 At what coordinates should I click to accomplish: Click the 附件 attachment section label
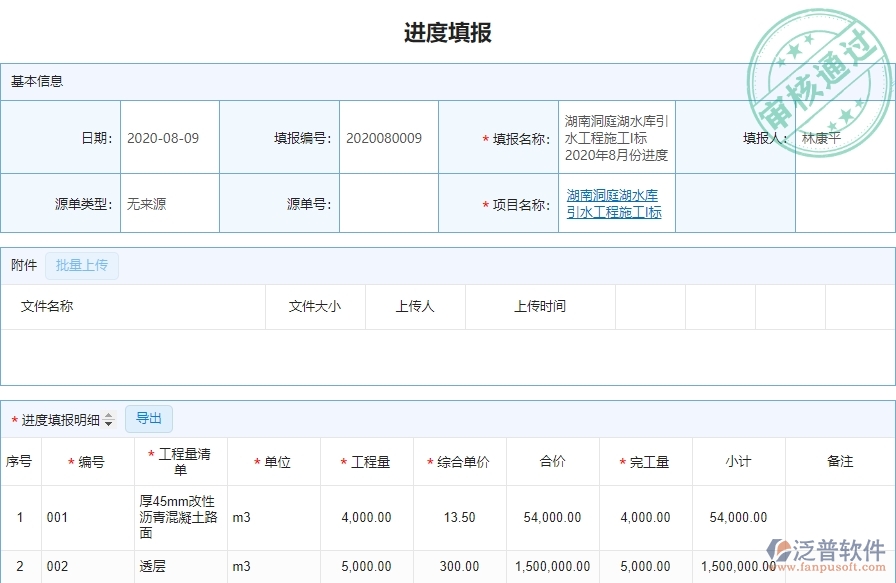click(x=23, y=265)
